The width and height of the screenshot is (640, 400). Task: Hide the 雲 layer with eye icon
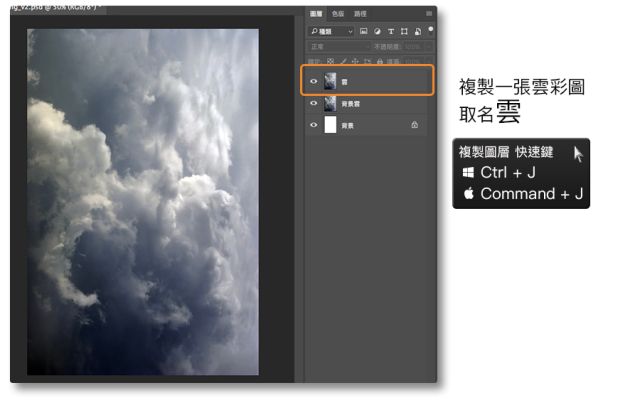pyautogui.click(x=314, y=81)
